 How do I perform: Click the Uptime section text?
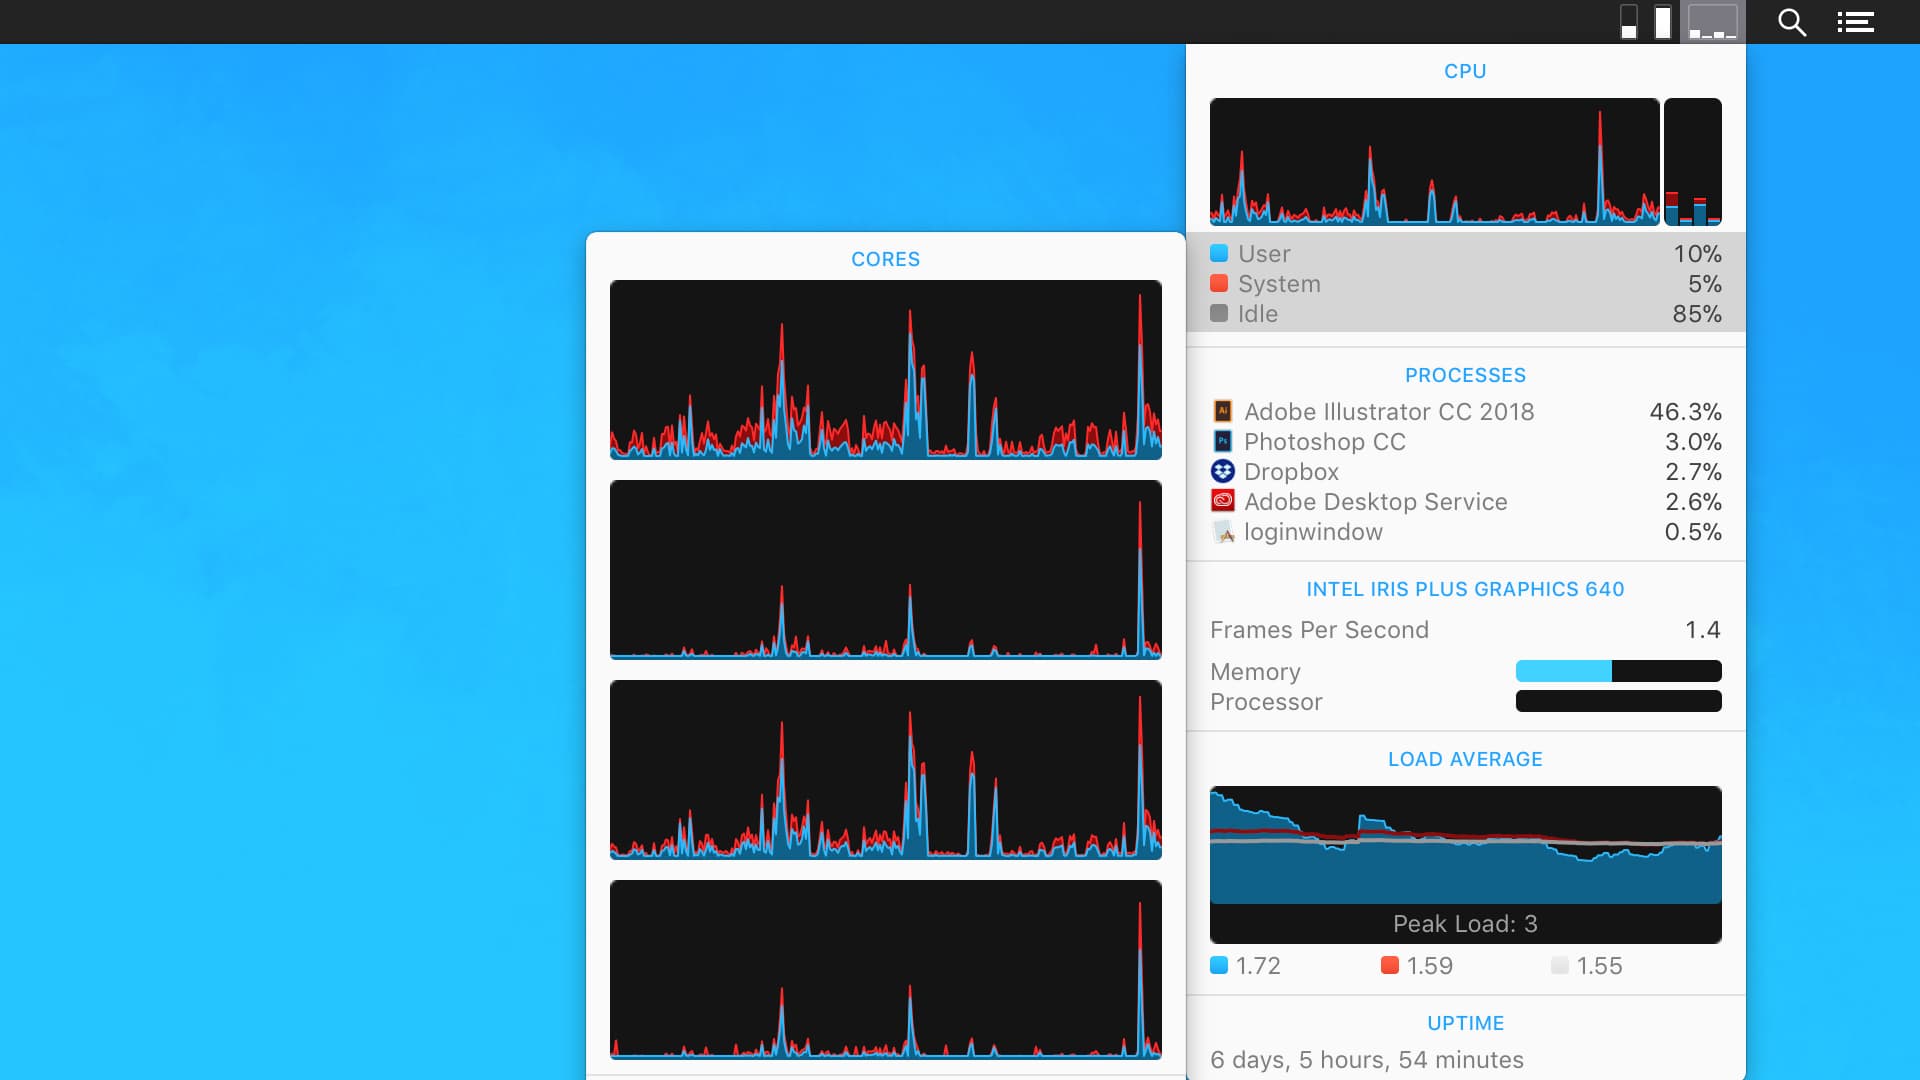[1366, 1059]
